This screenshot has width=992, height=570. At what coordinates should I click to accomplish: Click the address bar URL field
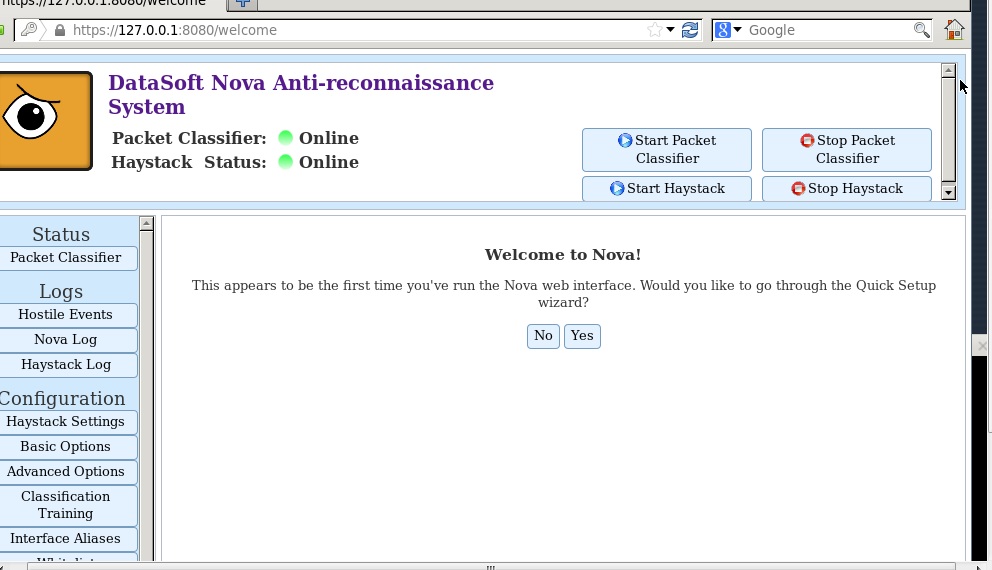point(350,30)
